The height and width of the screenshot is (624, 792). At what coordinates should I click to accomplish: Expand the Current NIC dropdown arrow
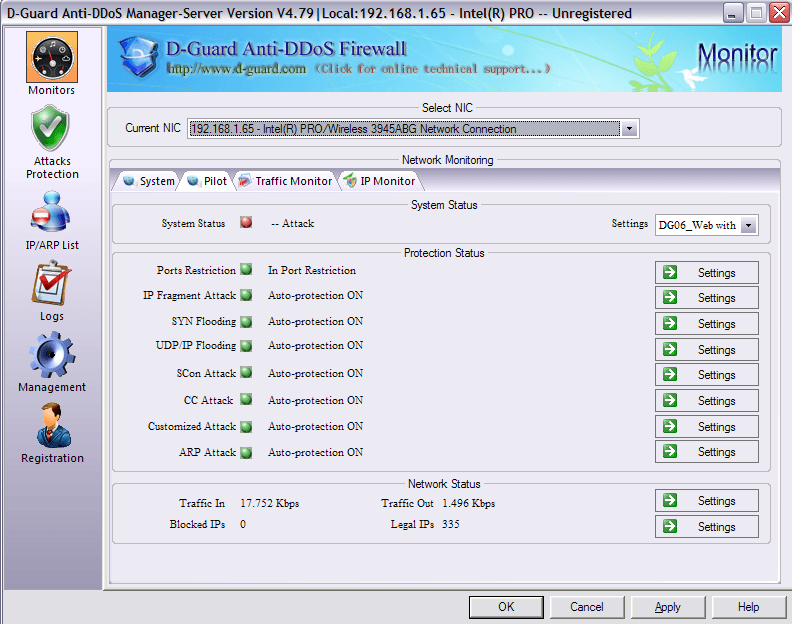tap(629, 128)
